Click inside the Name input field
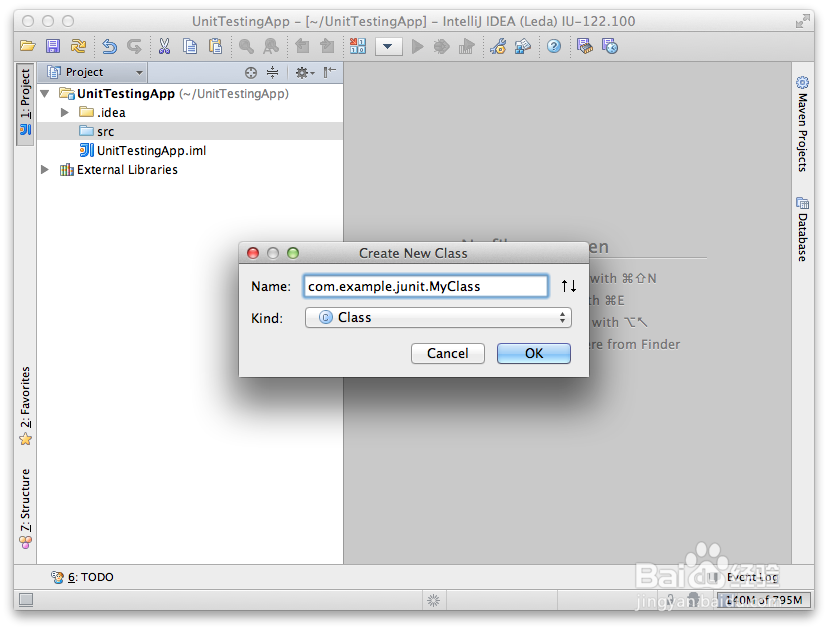This screenshot has height=630, width=828. pyautogui.click(x=425, y=285)
